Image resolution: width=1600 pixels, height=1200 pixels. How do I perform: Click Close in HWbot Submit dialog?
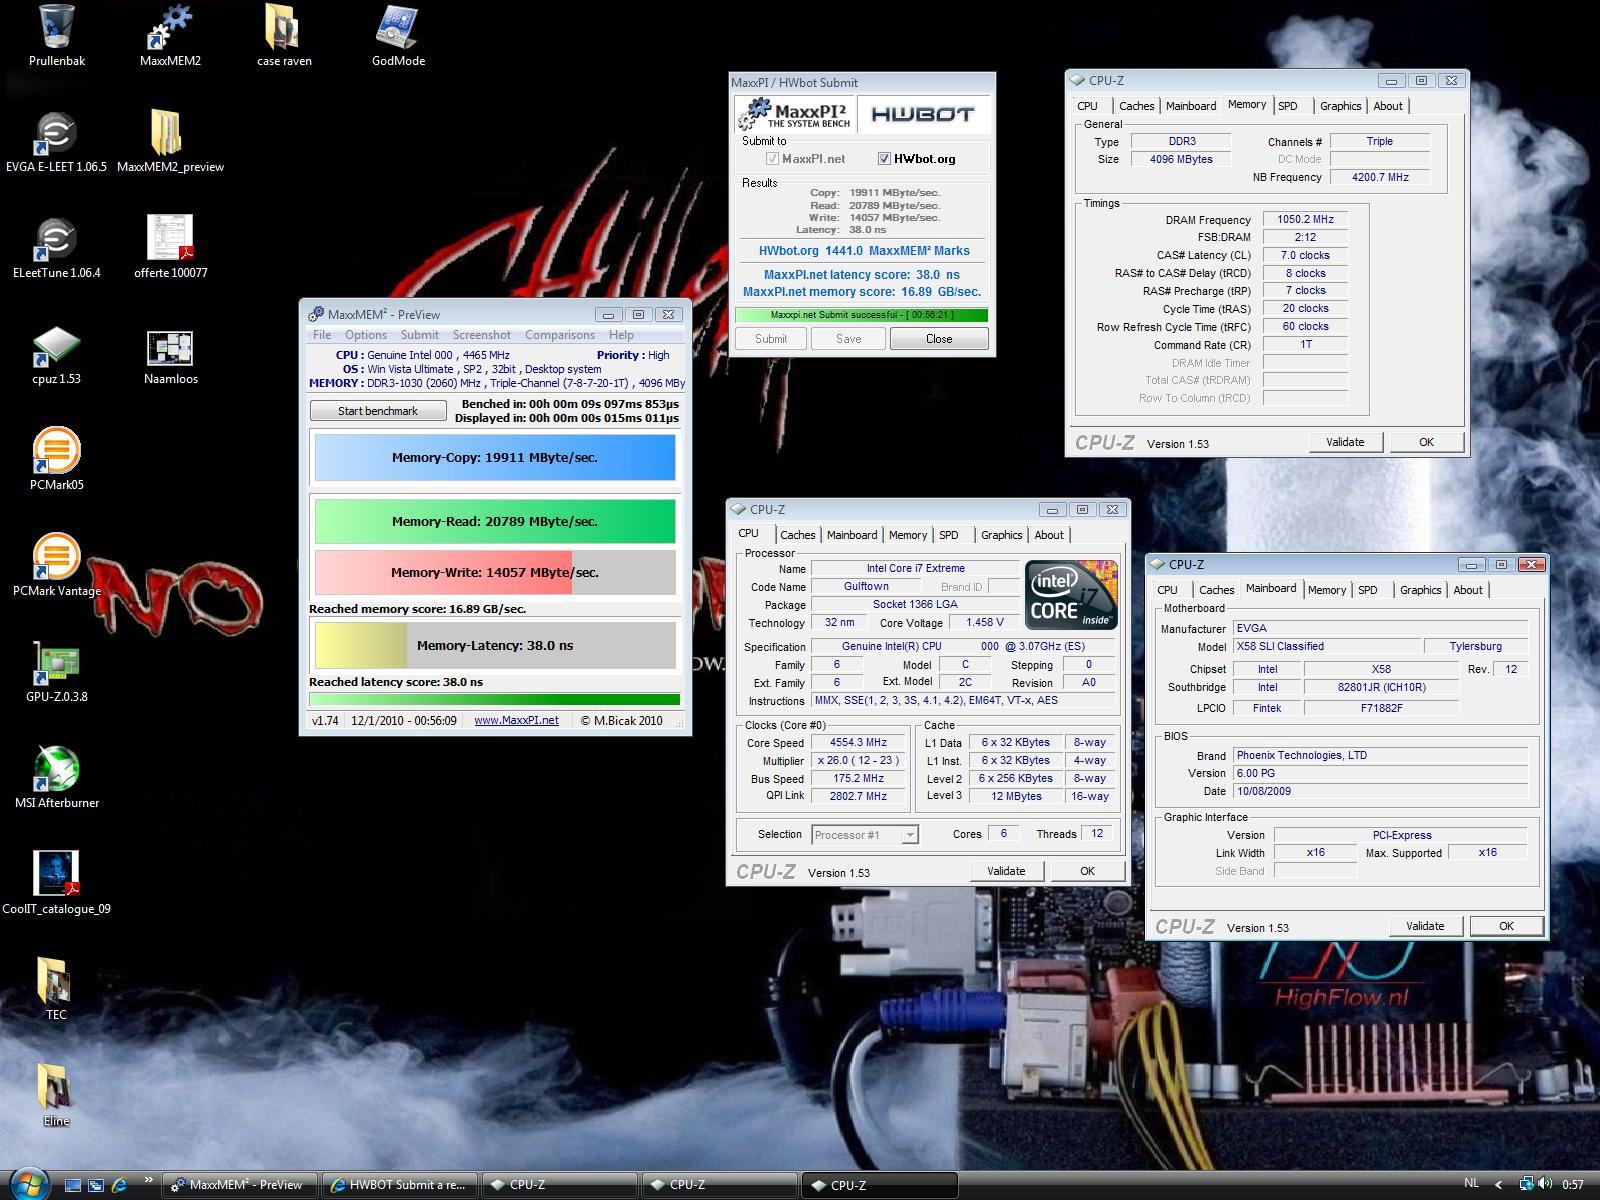[939, 339]
